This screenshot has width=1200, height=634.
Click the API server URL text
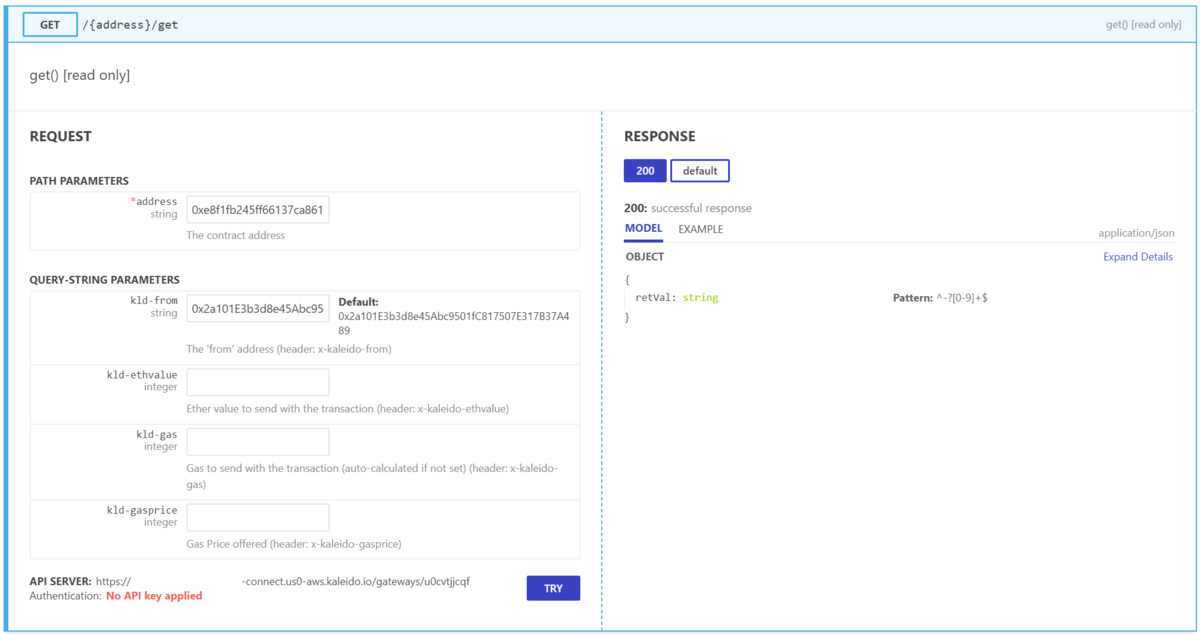(284, 581)
